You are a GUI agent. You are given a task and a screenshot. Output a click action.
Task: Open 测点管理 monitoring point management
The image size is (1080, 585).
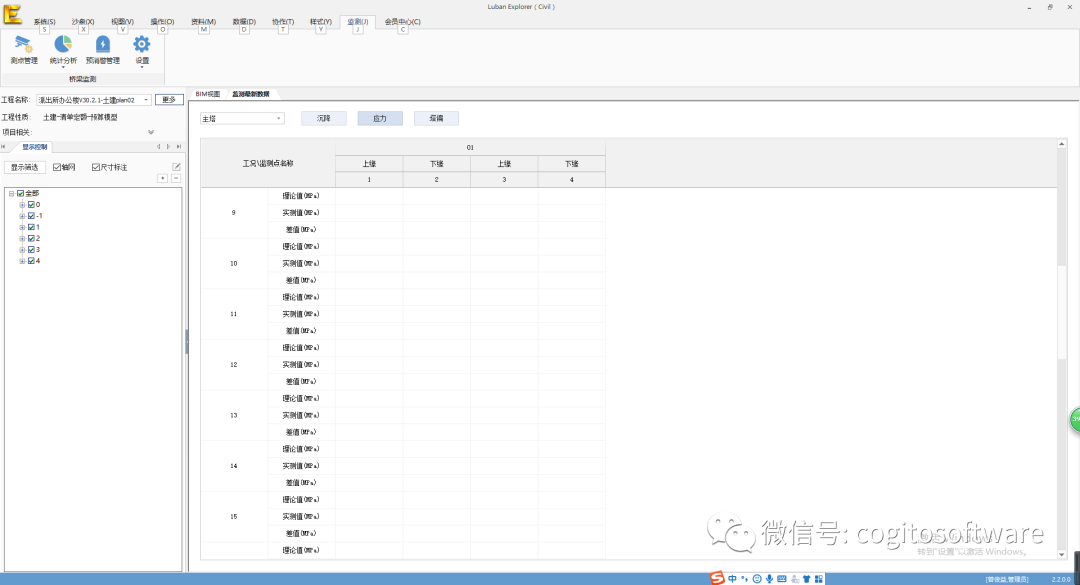point(23,50)
